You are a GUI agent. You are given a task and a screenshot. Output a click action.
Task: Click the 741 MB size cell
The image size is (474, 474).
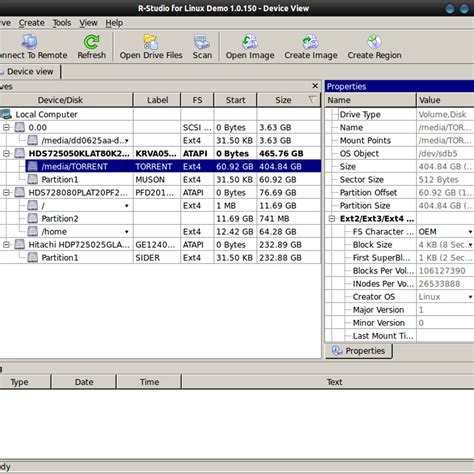click(289, 218)
